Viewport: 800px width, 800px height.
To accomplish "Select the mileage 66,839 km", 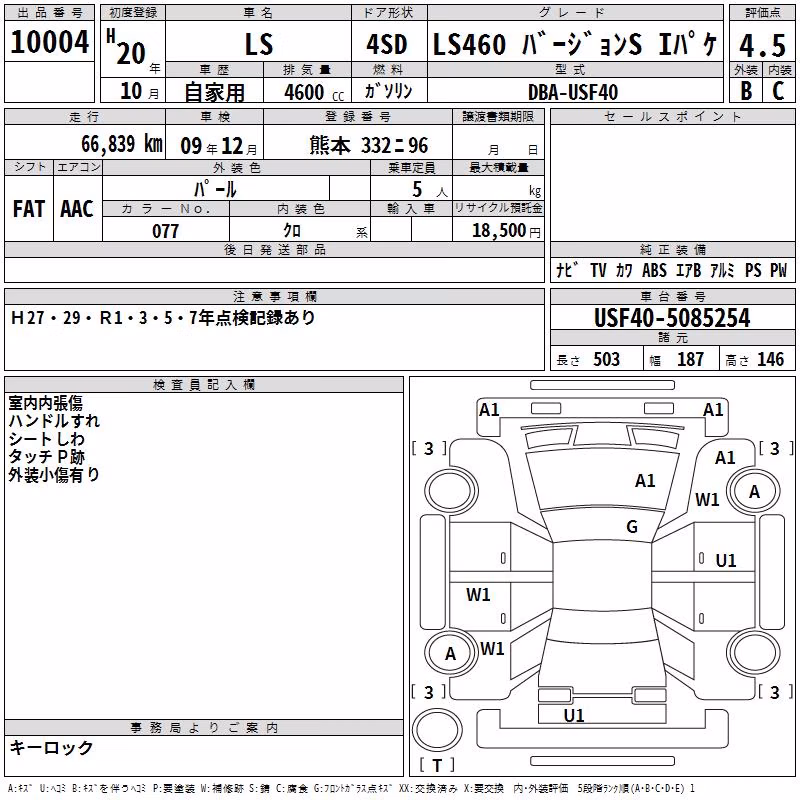I will (x=121, y=144).
